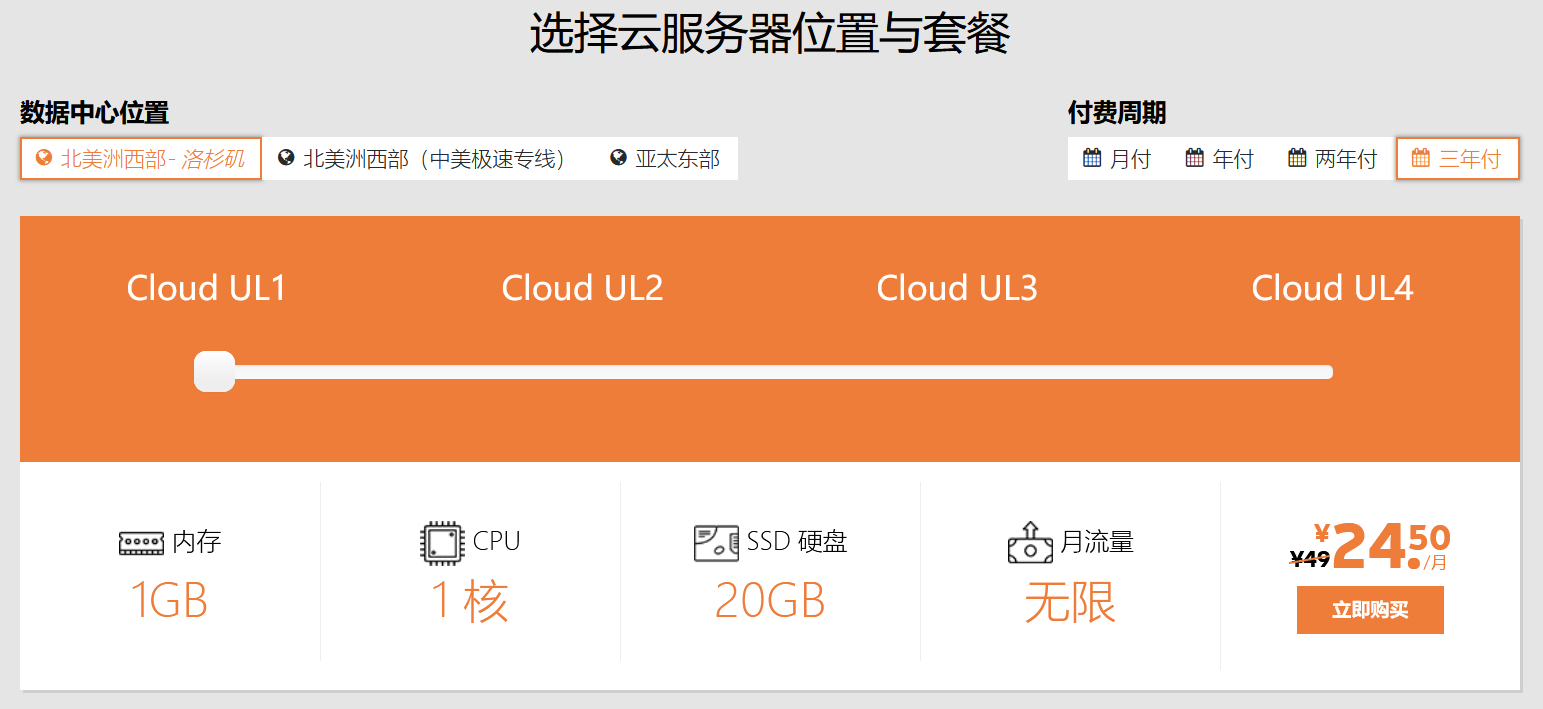The height and width of the screenshot is (709, 1543).
Task: Click the globe icon beside 中美极速专线 option
Action: (286, 158)
